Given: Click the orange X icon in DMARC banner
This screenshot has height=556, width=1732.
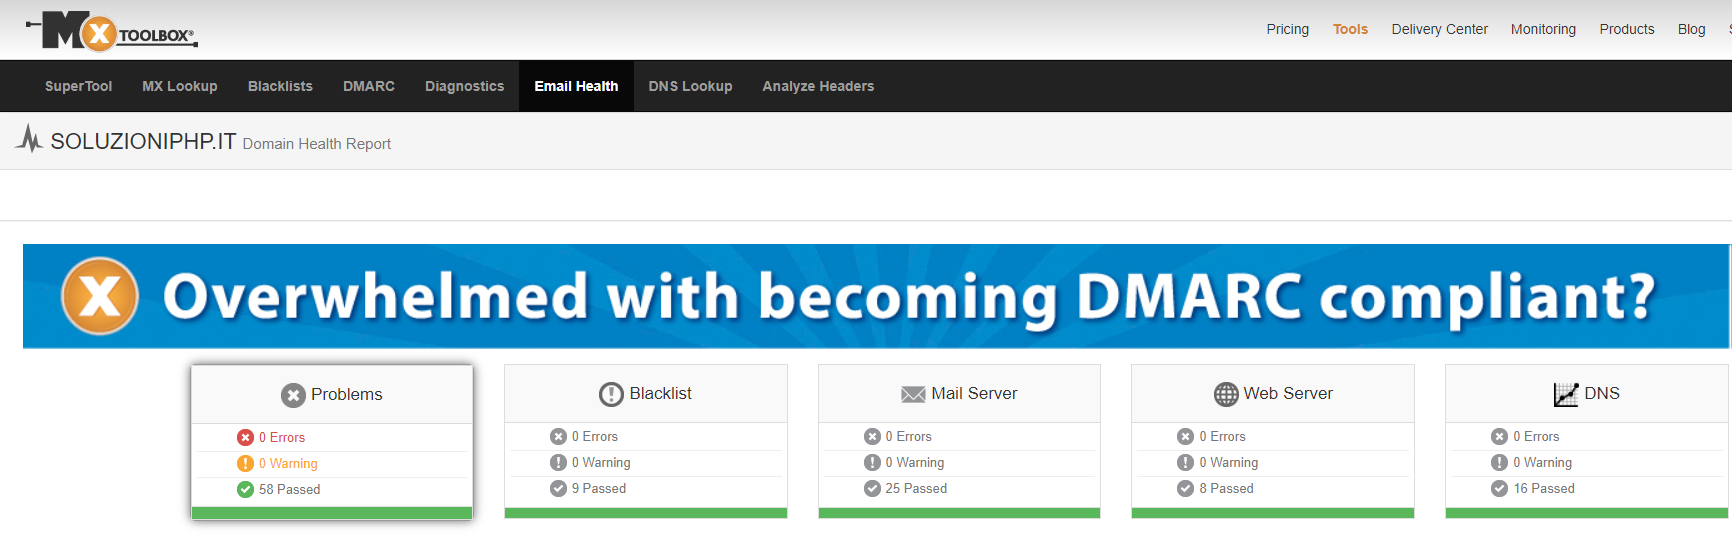Looking at the screenshot, I should 100,296.
